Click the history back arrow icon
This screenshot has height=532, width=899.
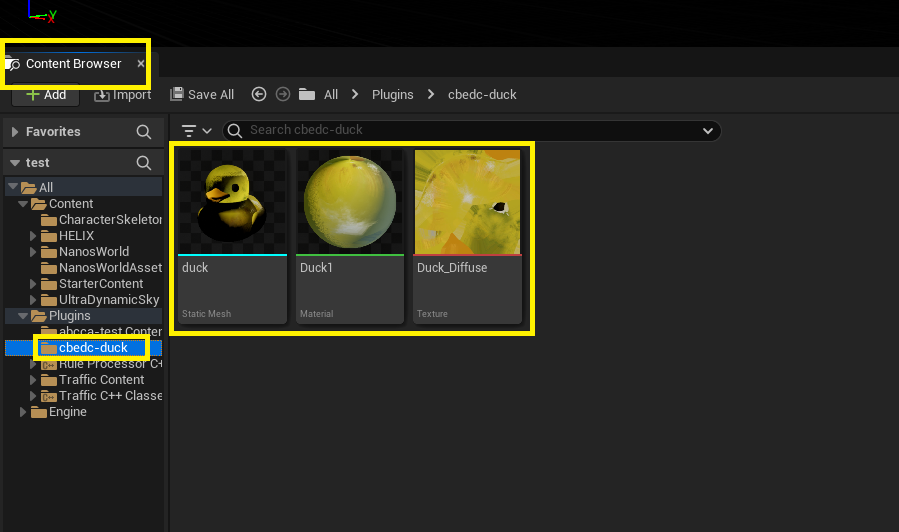pyautogui.click(x=259, y=94)
